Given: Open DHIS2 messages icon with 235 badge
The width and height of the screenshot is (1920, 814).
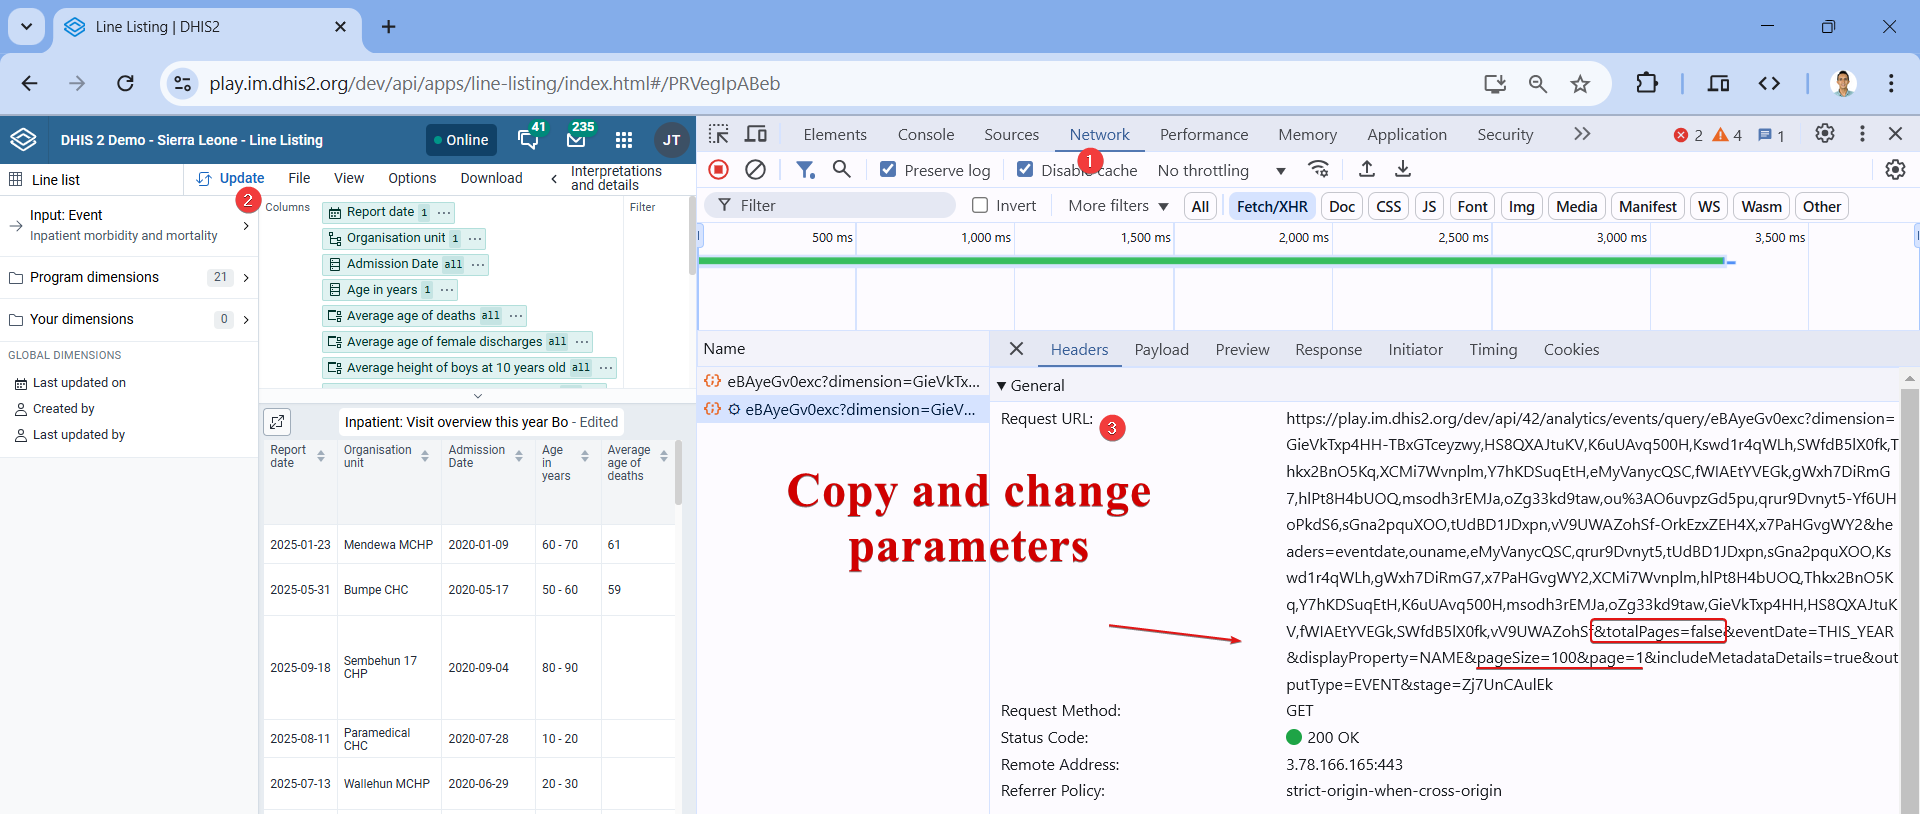Looking at the screenshot, I should pos(577,139).
